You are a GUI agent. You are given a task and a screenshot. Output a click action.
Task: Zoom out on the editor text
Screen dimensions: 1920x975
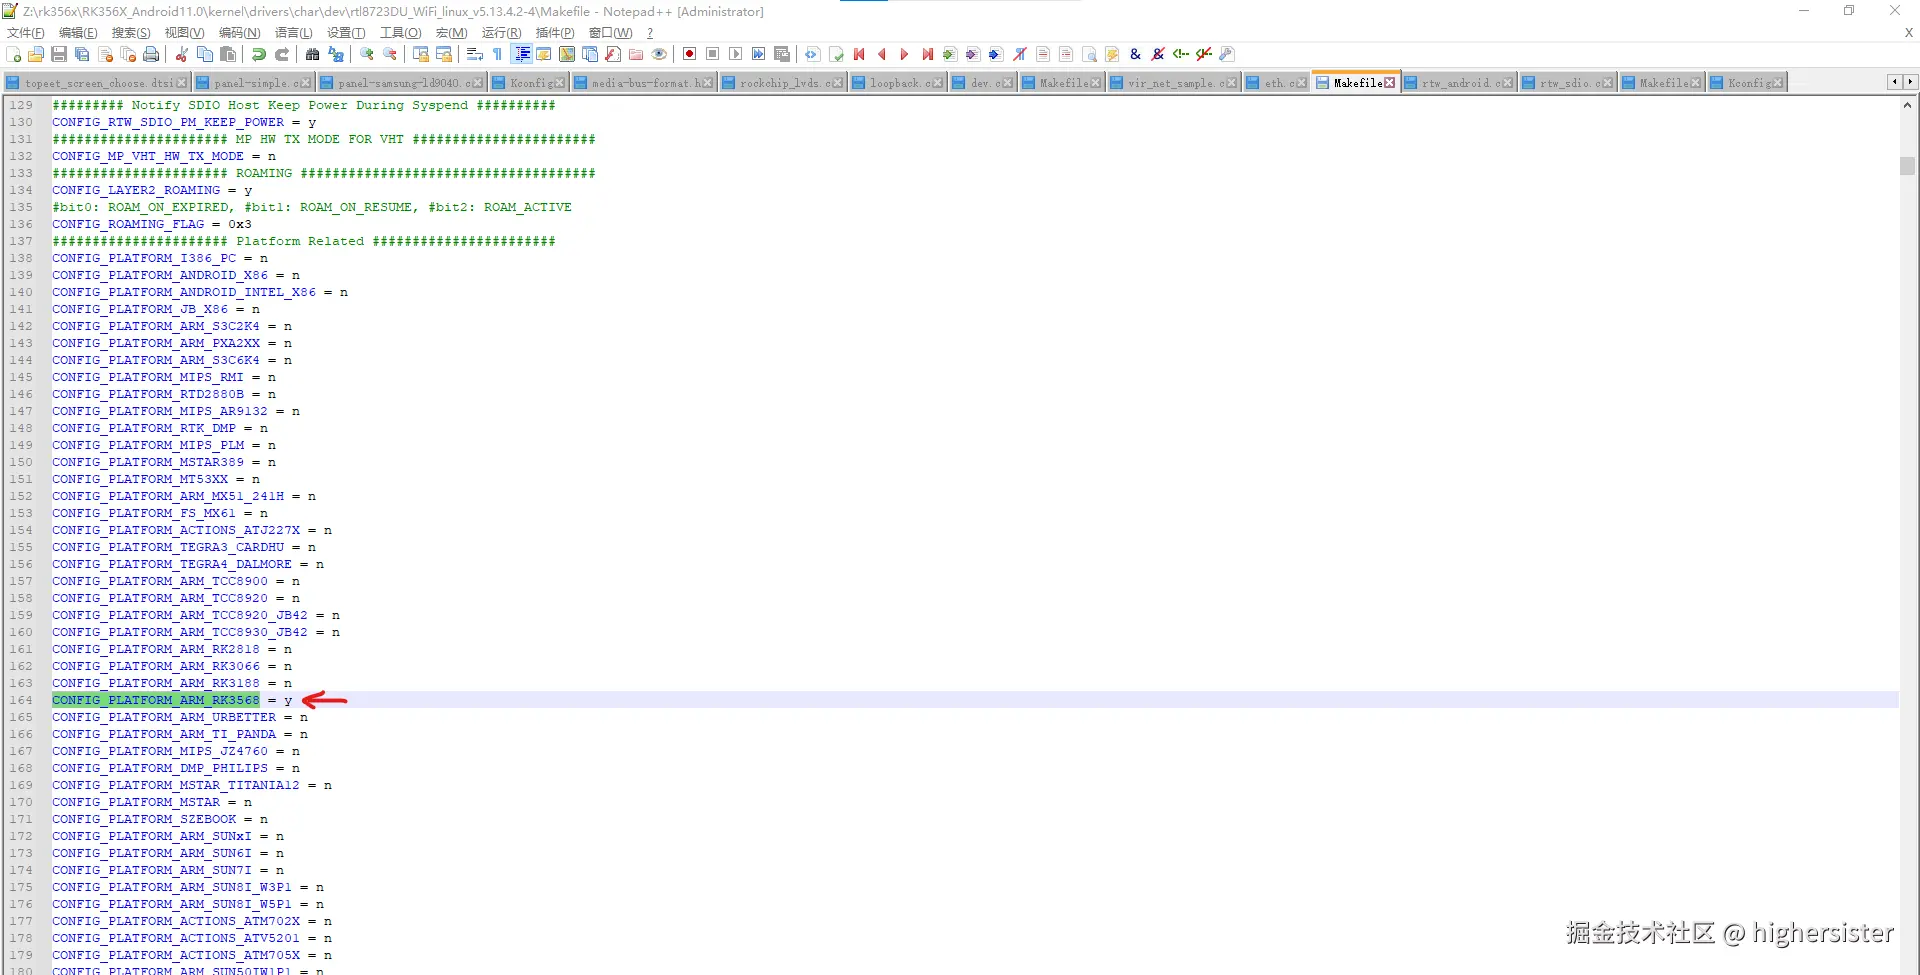pos(390,54)
